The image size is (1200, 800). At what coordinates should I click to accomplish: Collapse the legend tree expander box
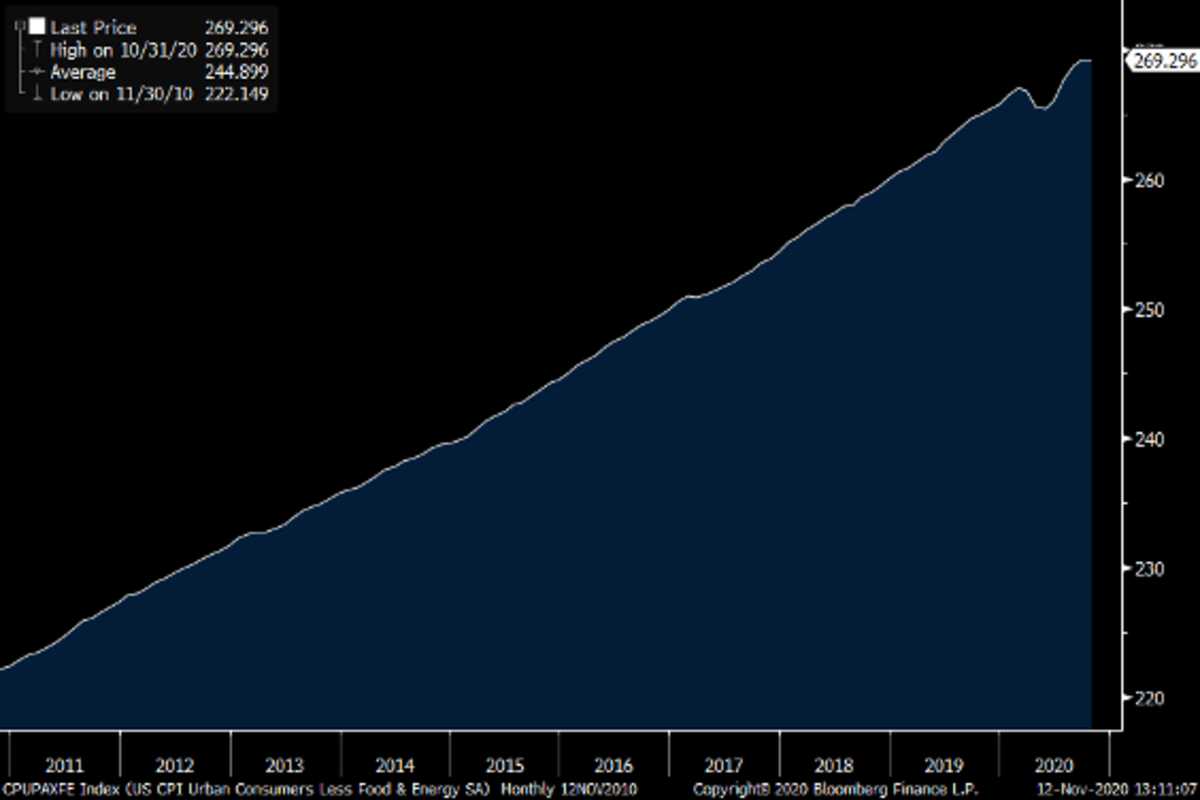[22, 28]
